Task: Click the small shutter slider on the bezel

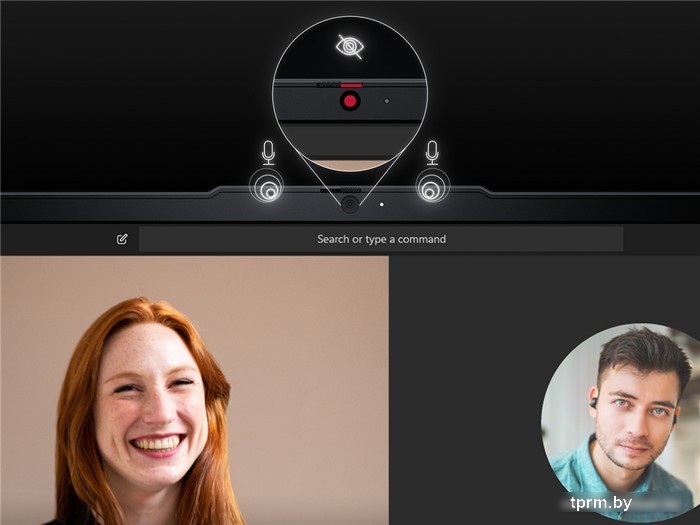Action: [349, 189]
